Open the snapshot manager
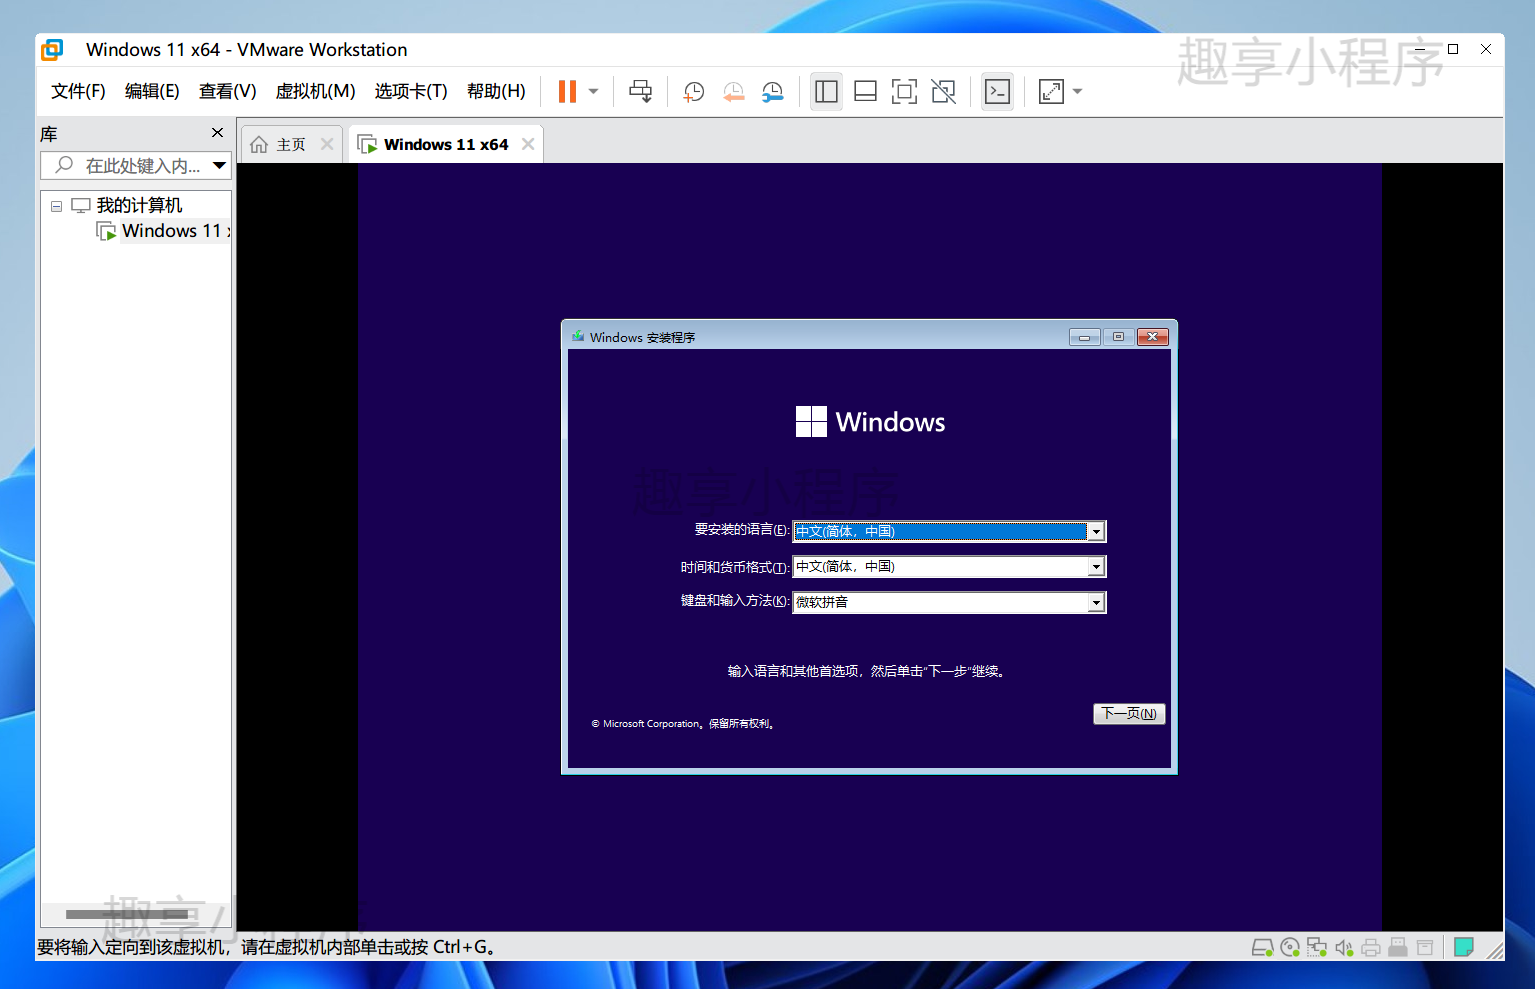This screenshot has width=1535, height=989. 773,91
